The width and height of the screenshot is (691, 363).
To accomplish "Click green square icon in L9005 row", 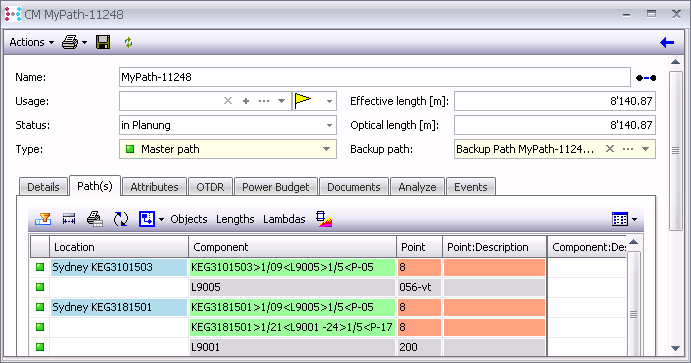I will click(x=40, y=287).
